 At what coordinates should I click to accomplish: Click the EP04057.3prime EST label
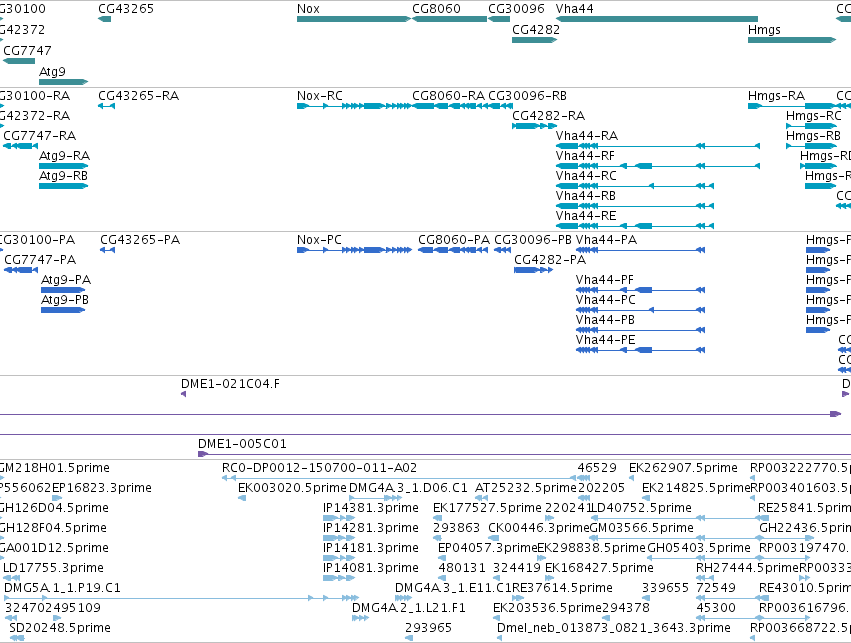click(487, 548)
